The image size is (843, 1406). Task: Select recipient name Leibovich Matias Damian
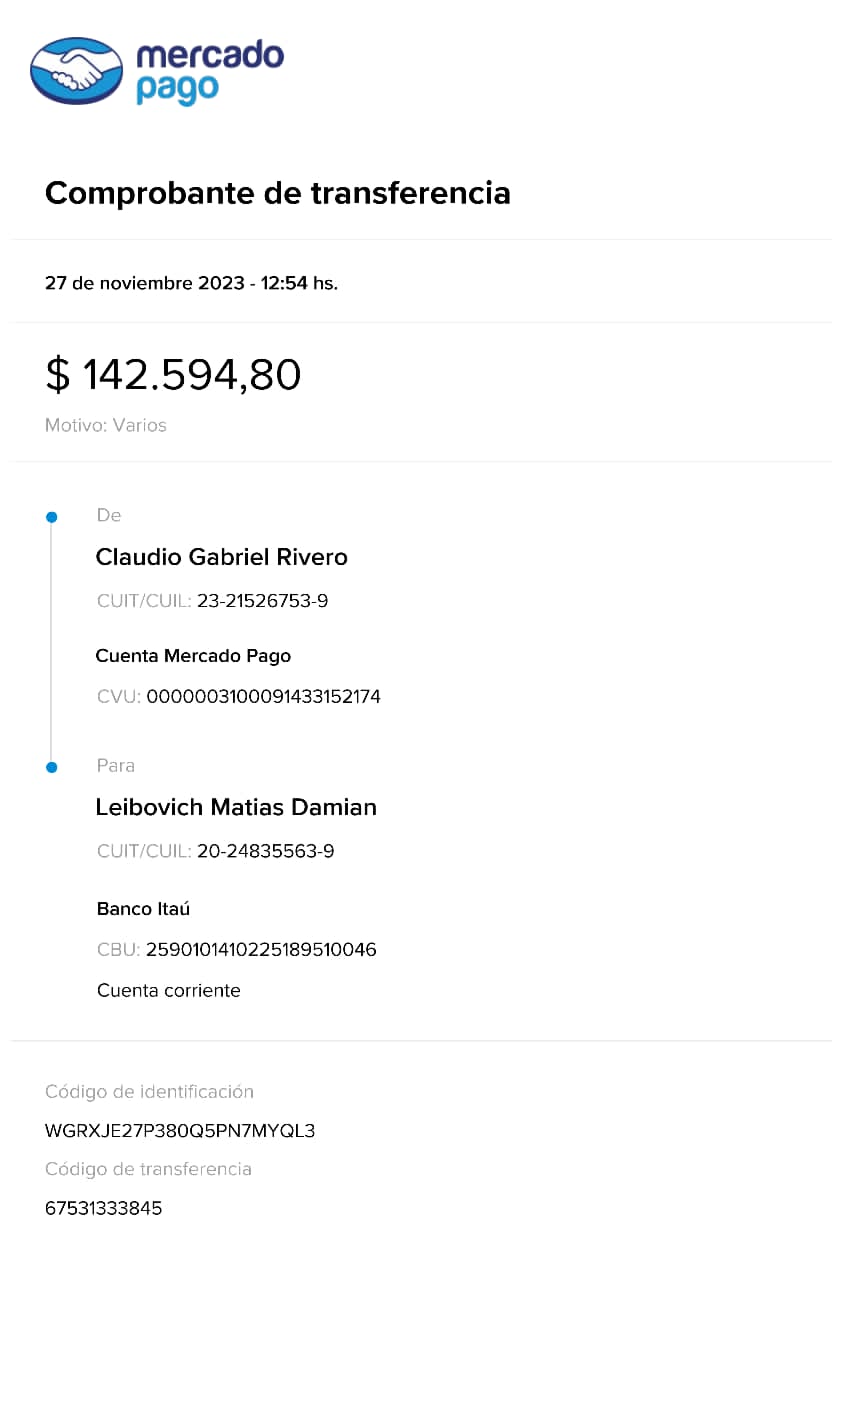236,807
